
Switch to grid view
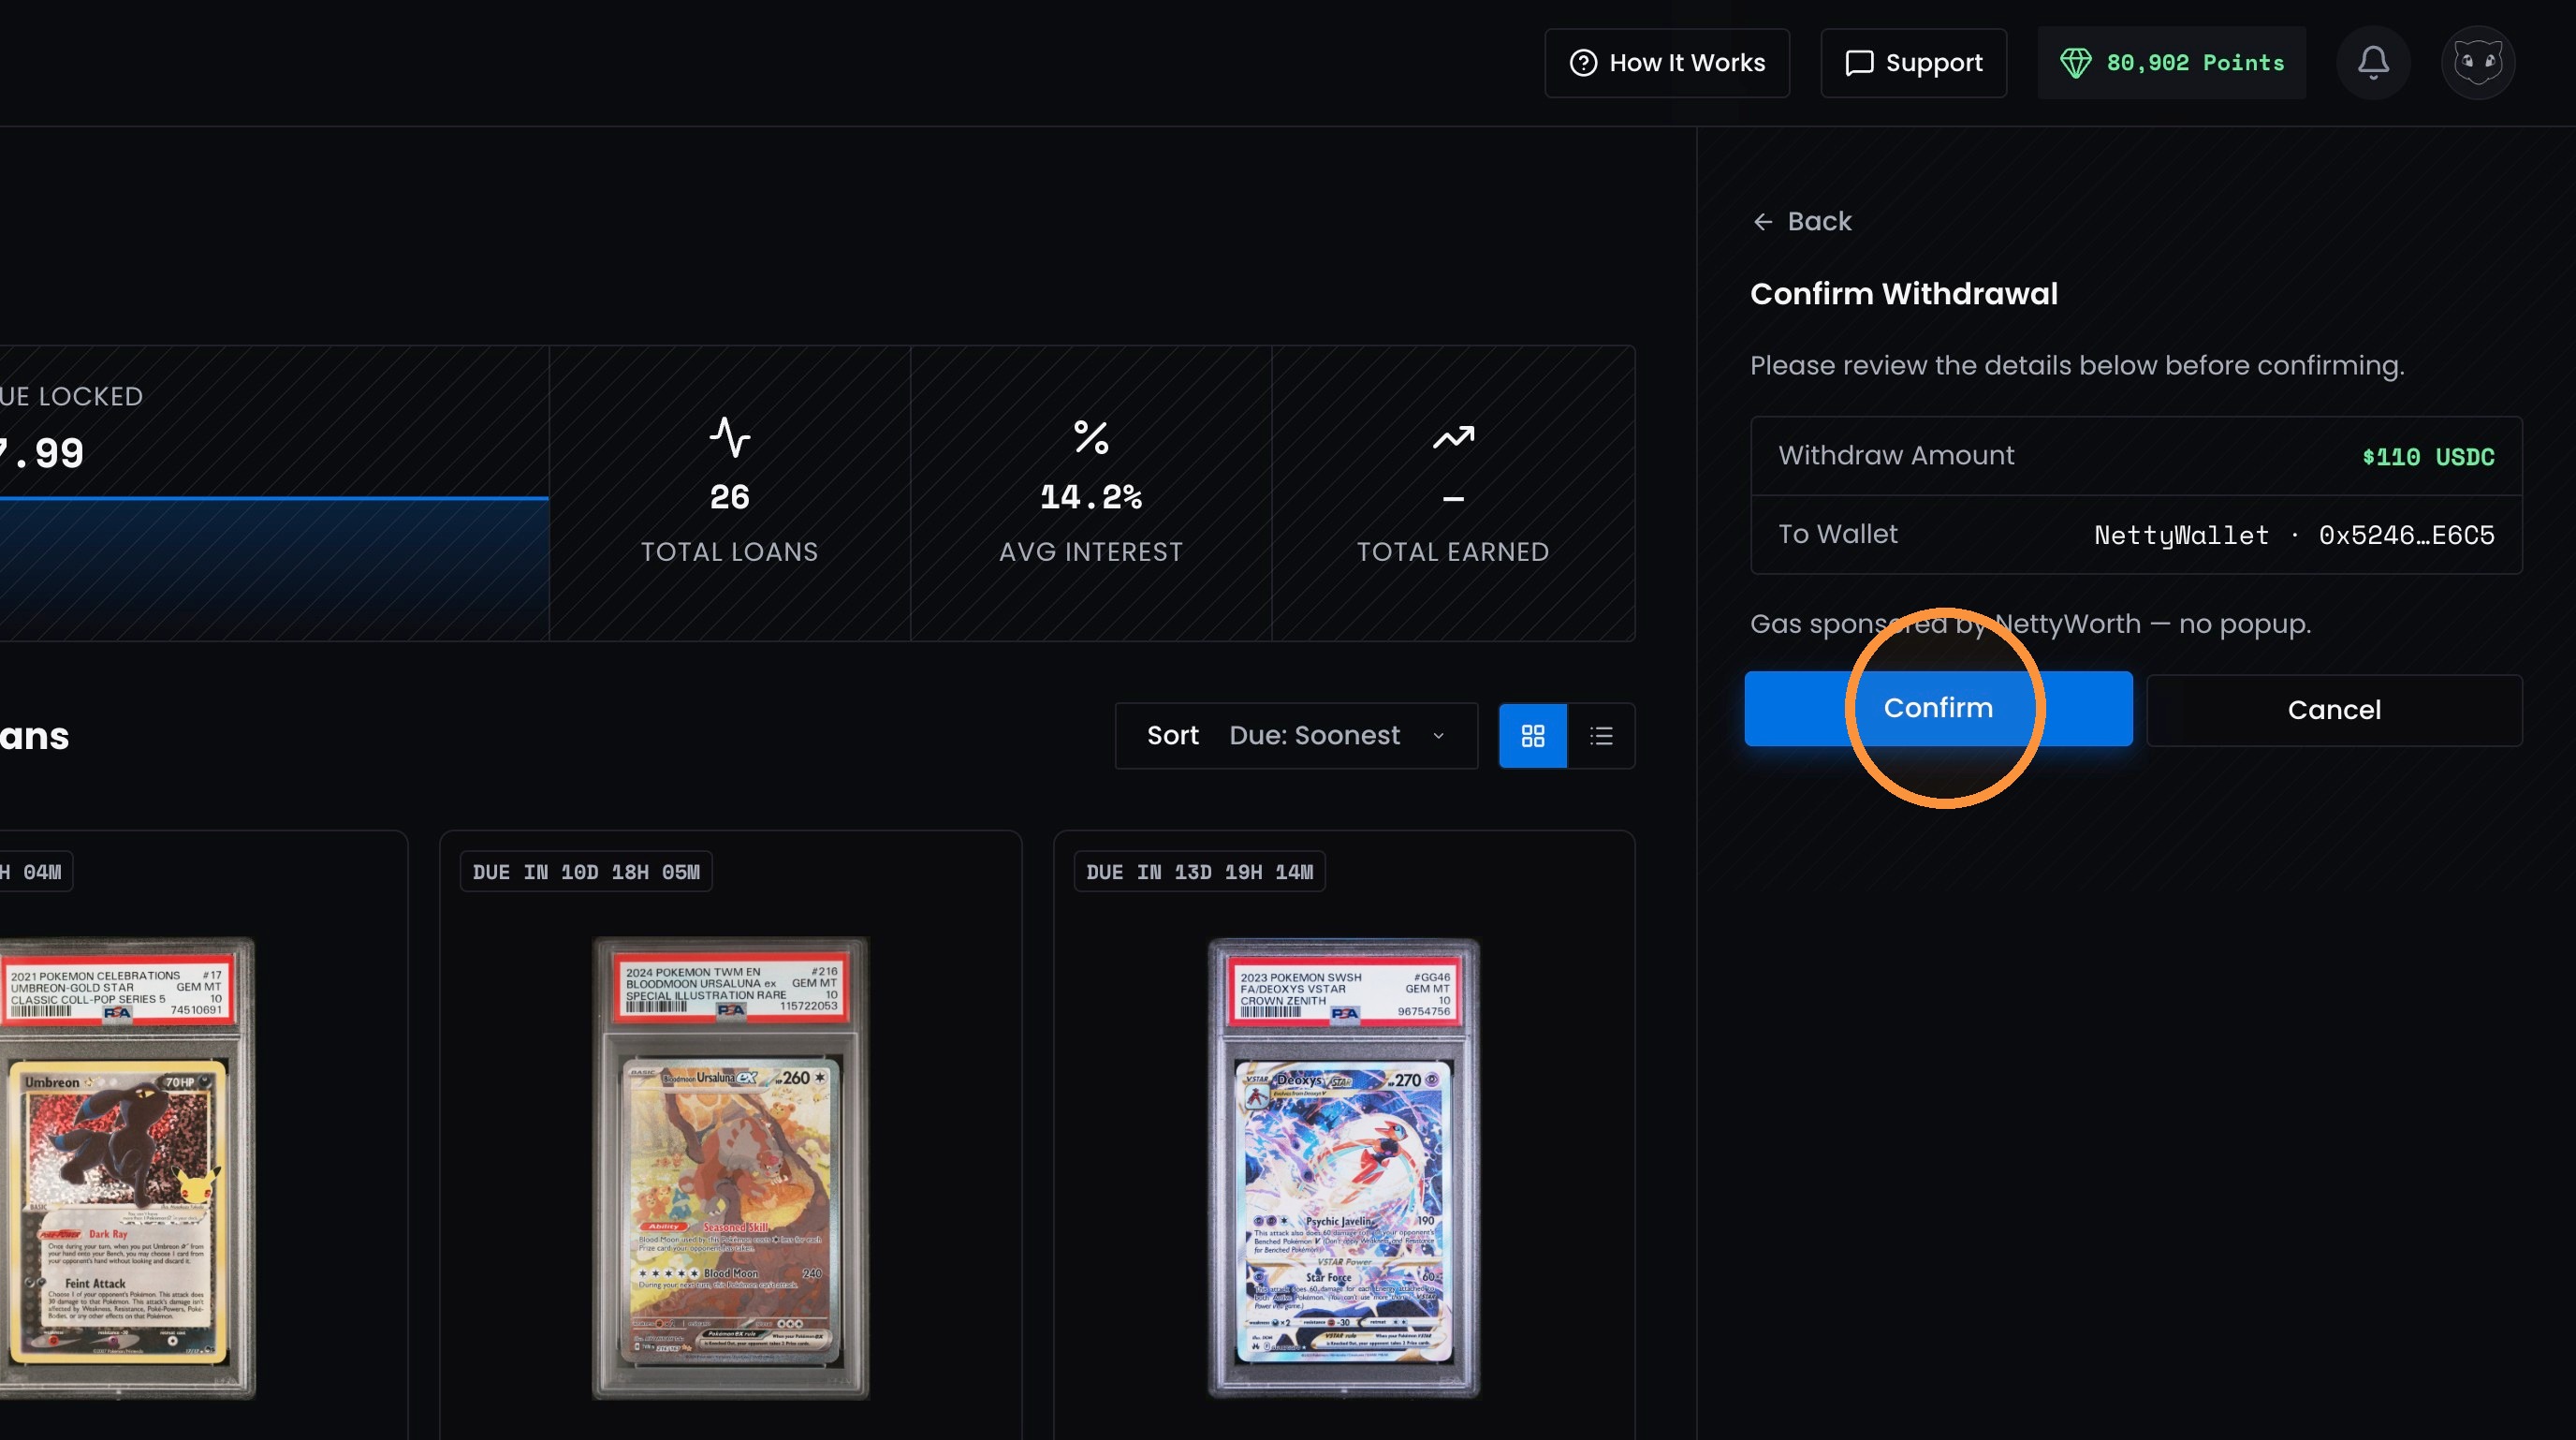tap(1533, 736)
